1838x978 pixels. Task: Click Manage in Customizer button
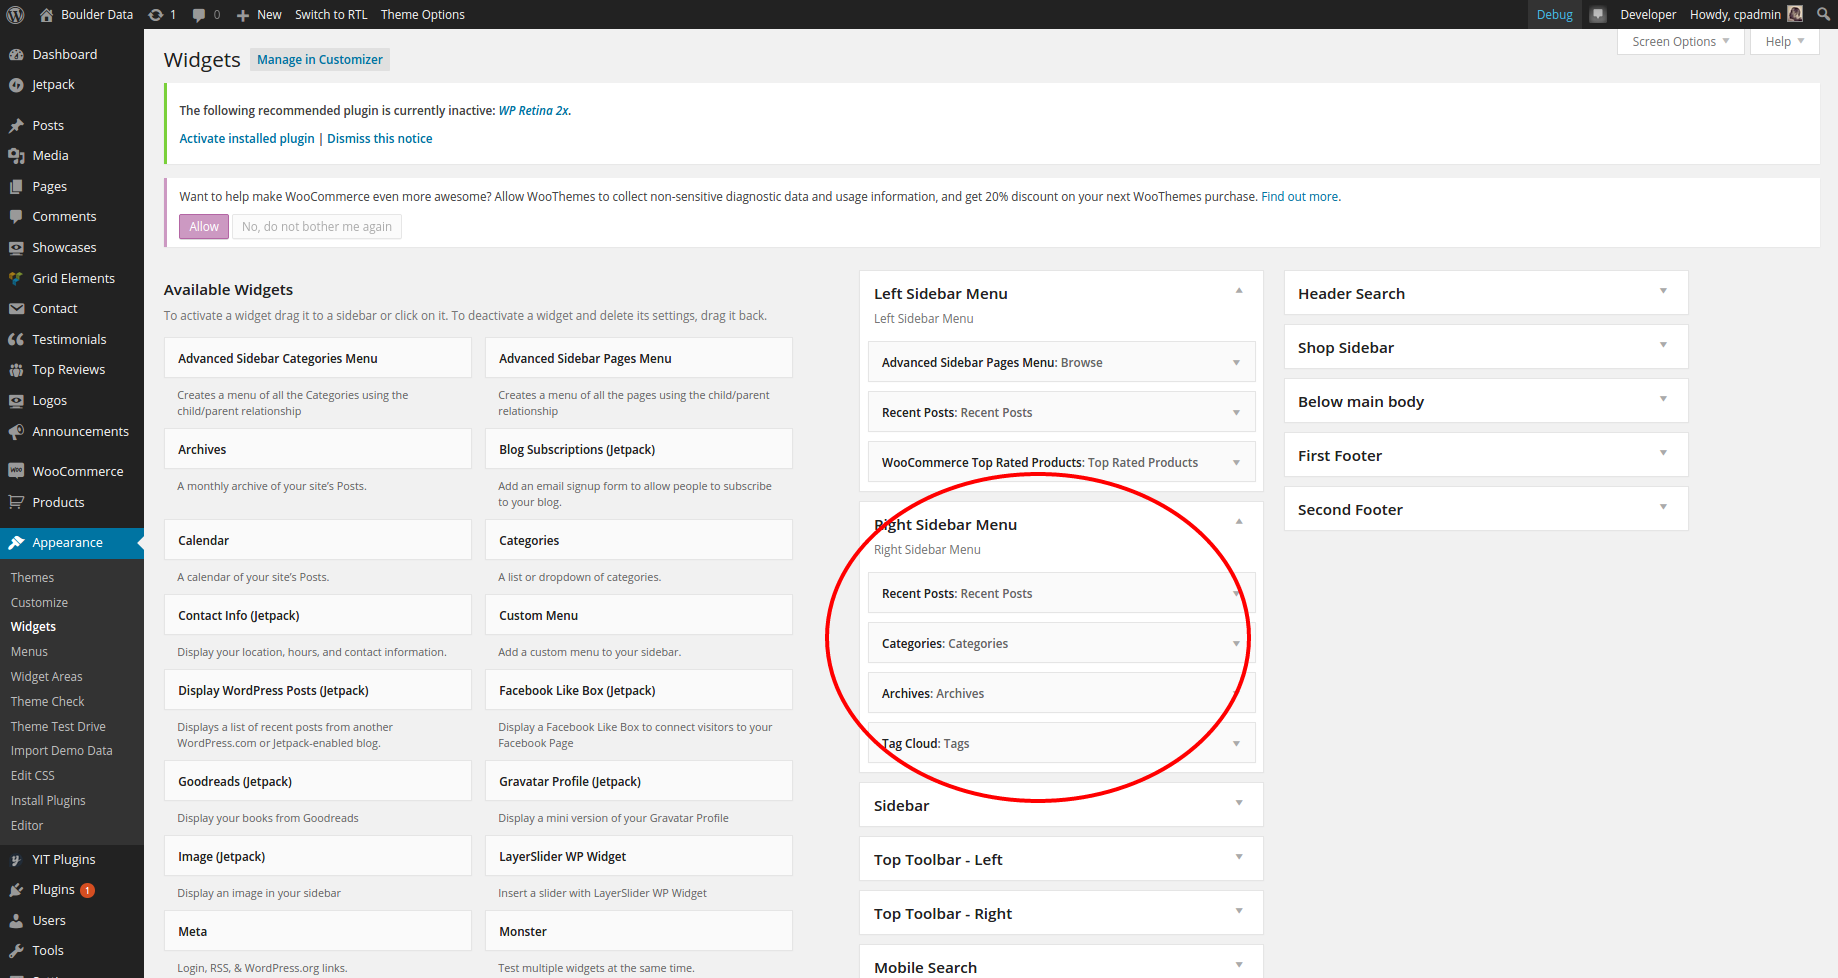[320, 60]
